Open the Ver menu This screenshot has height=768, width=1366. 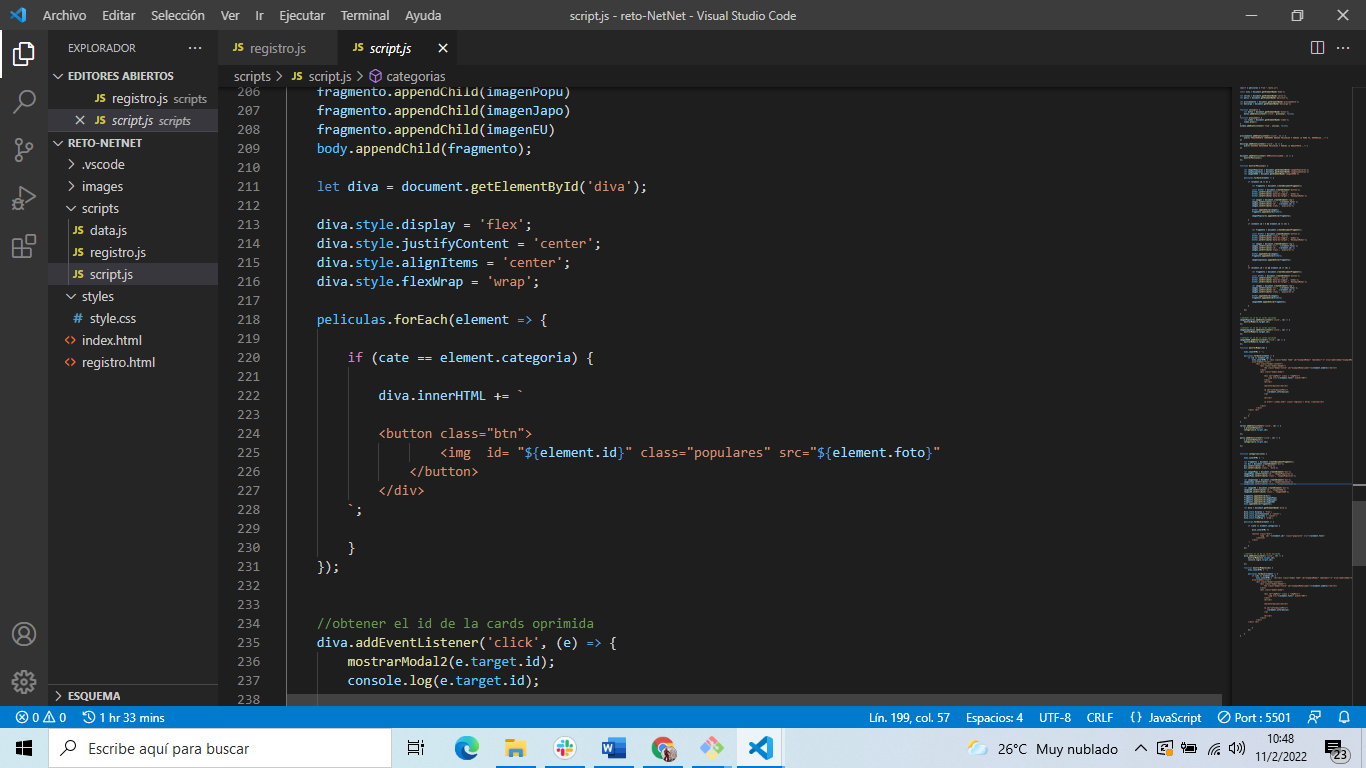[230, 16]
